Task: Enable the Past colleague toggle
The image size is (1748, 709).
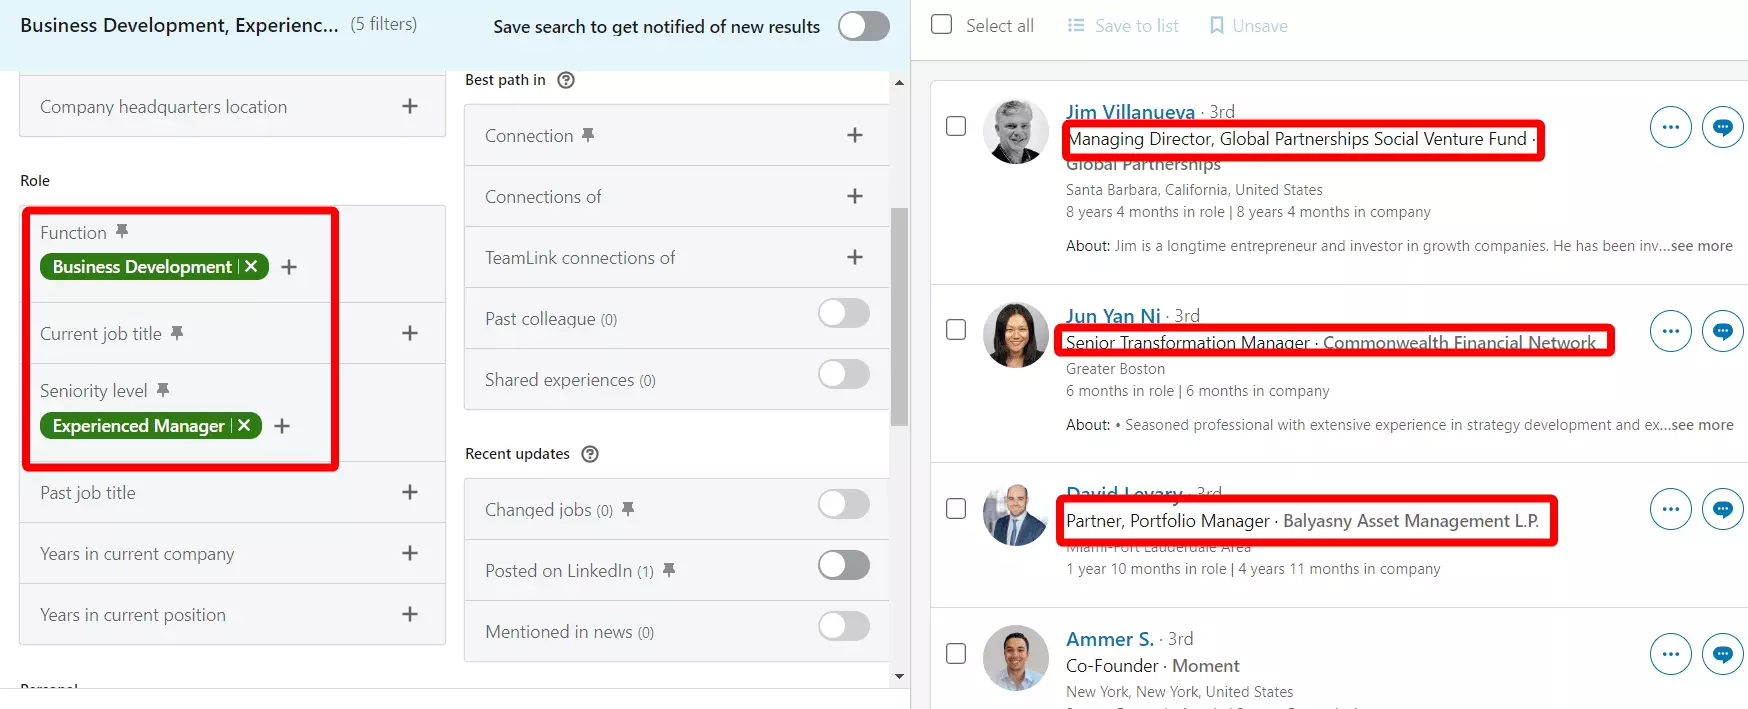Action: 844,313
